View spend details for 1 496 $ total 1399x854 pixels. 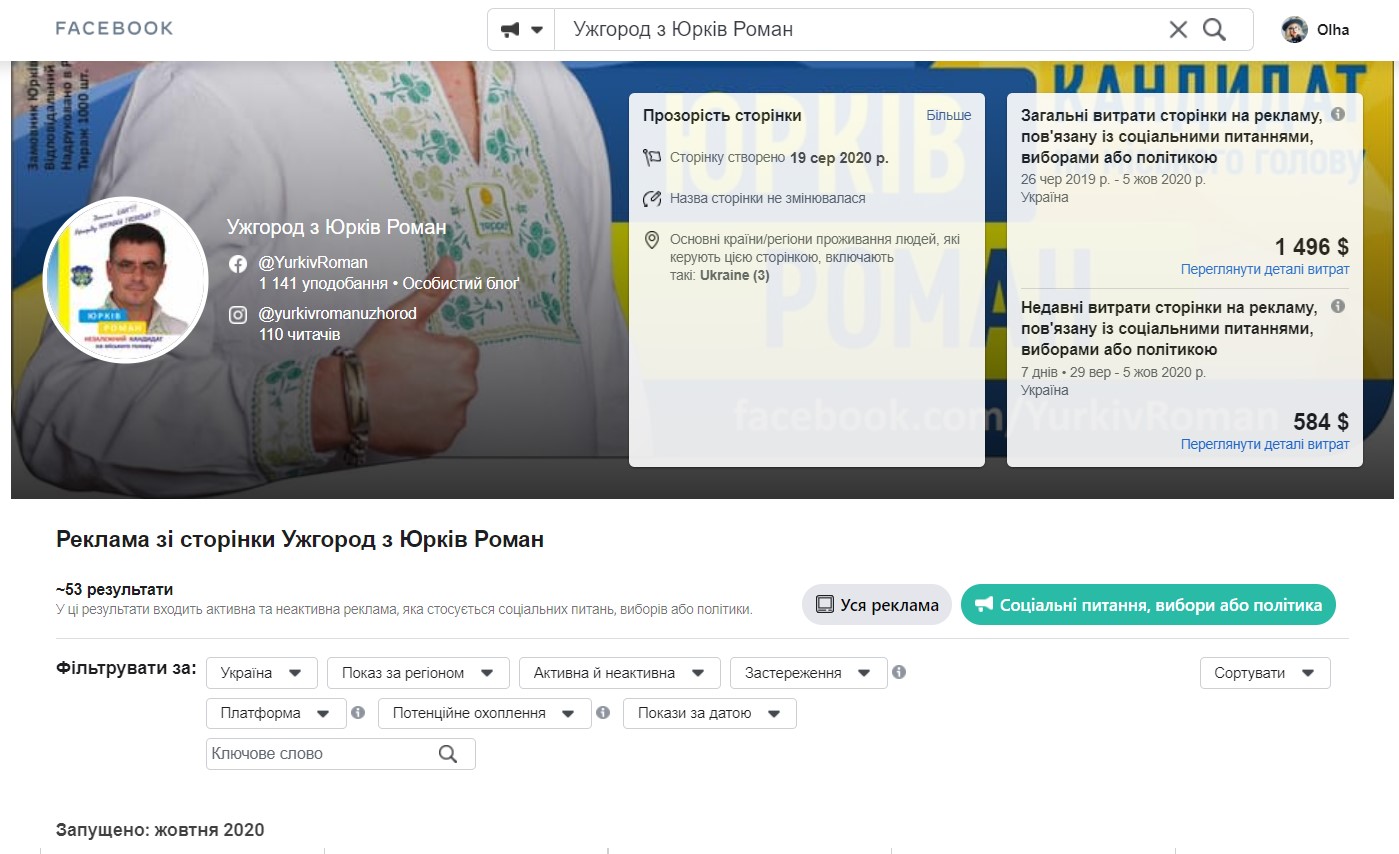1265,269
